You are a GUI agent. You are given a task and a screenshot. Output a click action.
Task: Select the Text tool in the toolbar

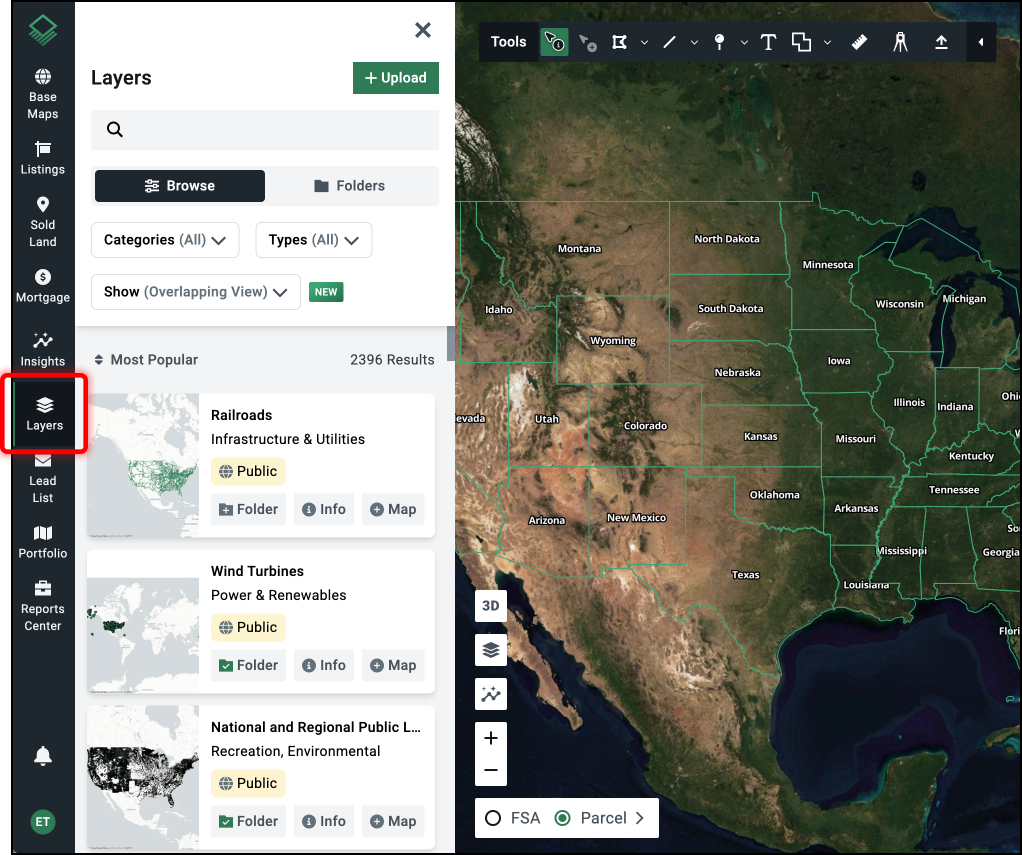coord(768,42)
